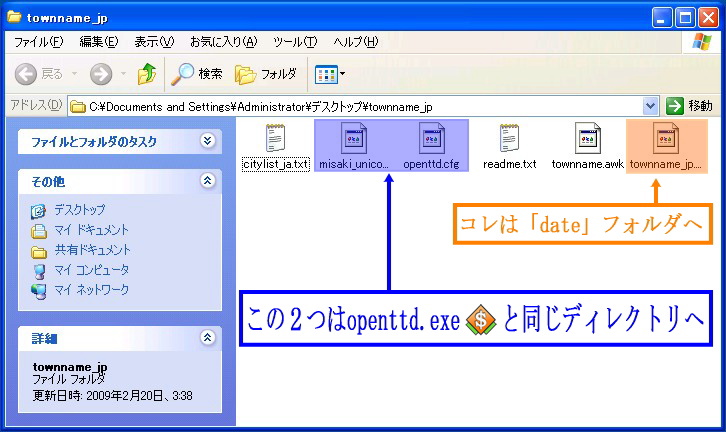
Task: Open the Back history dropdown arrow
Action: click(74, 74)
